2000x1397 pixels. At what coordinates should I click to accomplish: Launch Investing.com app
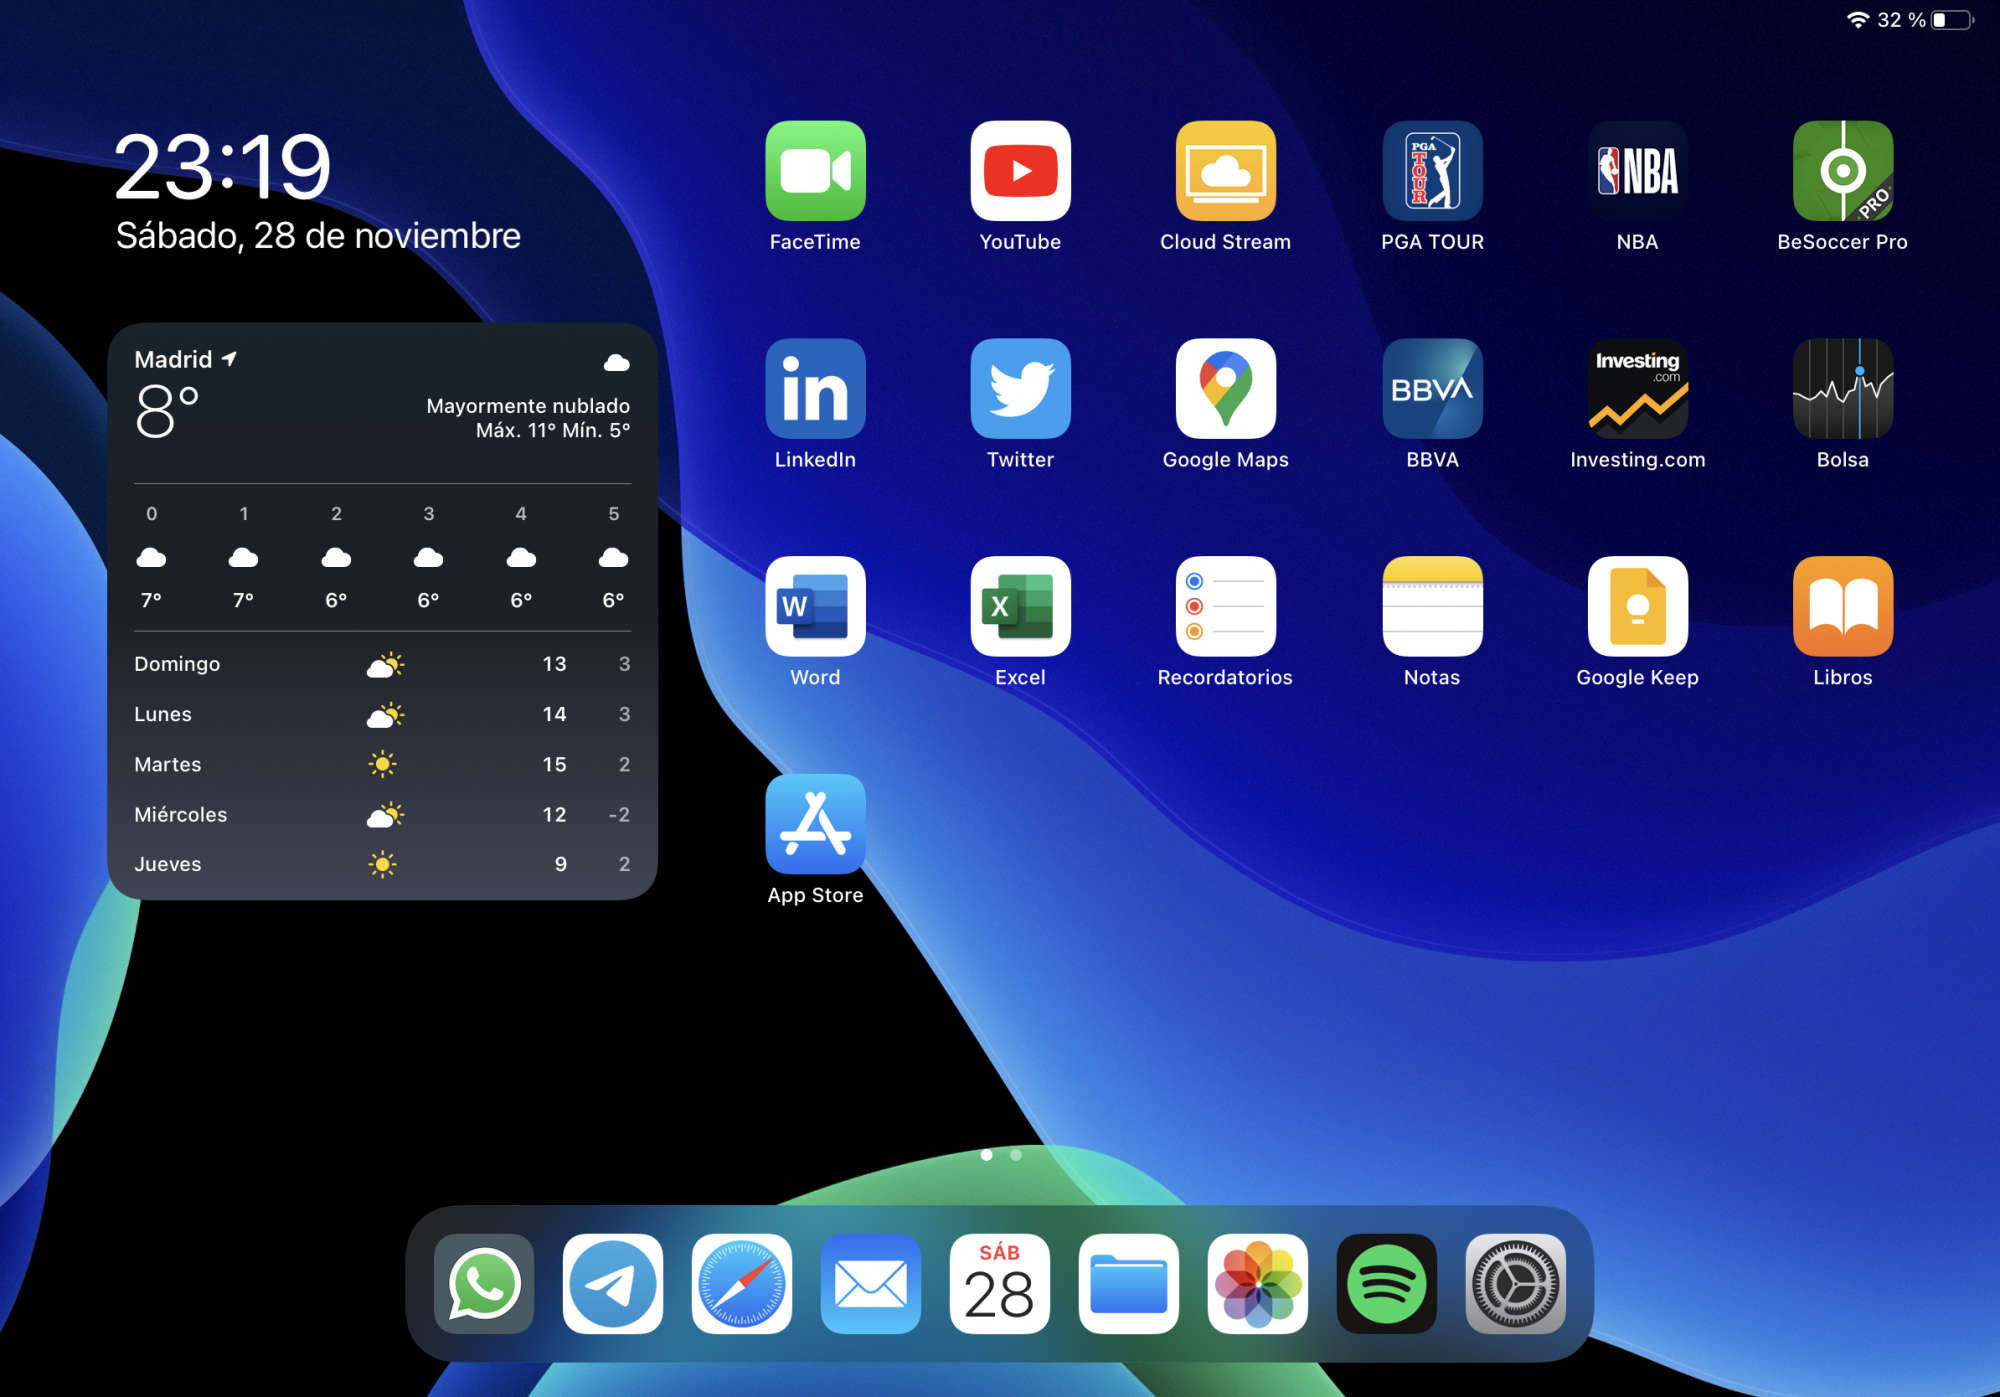point(1637,389)
